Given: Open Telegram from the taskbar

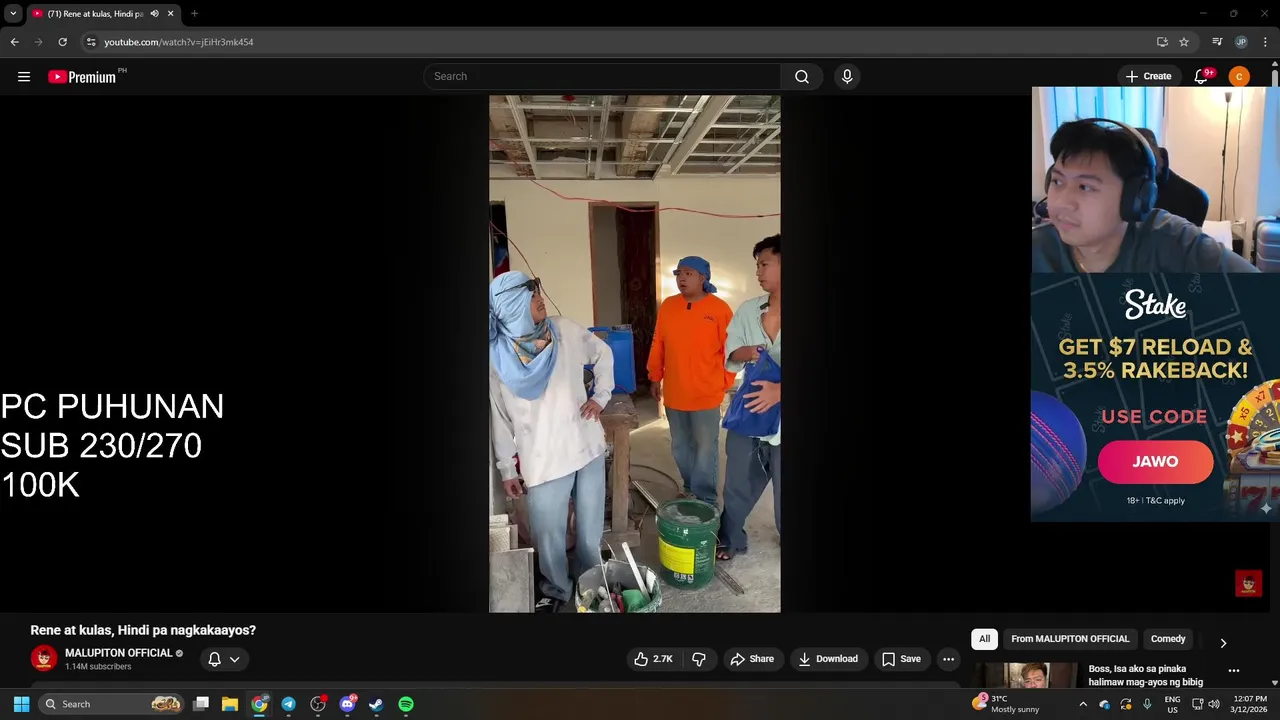Looking at the screenshot, I should pyautogui.click(x=288, y=704).
